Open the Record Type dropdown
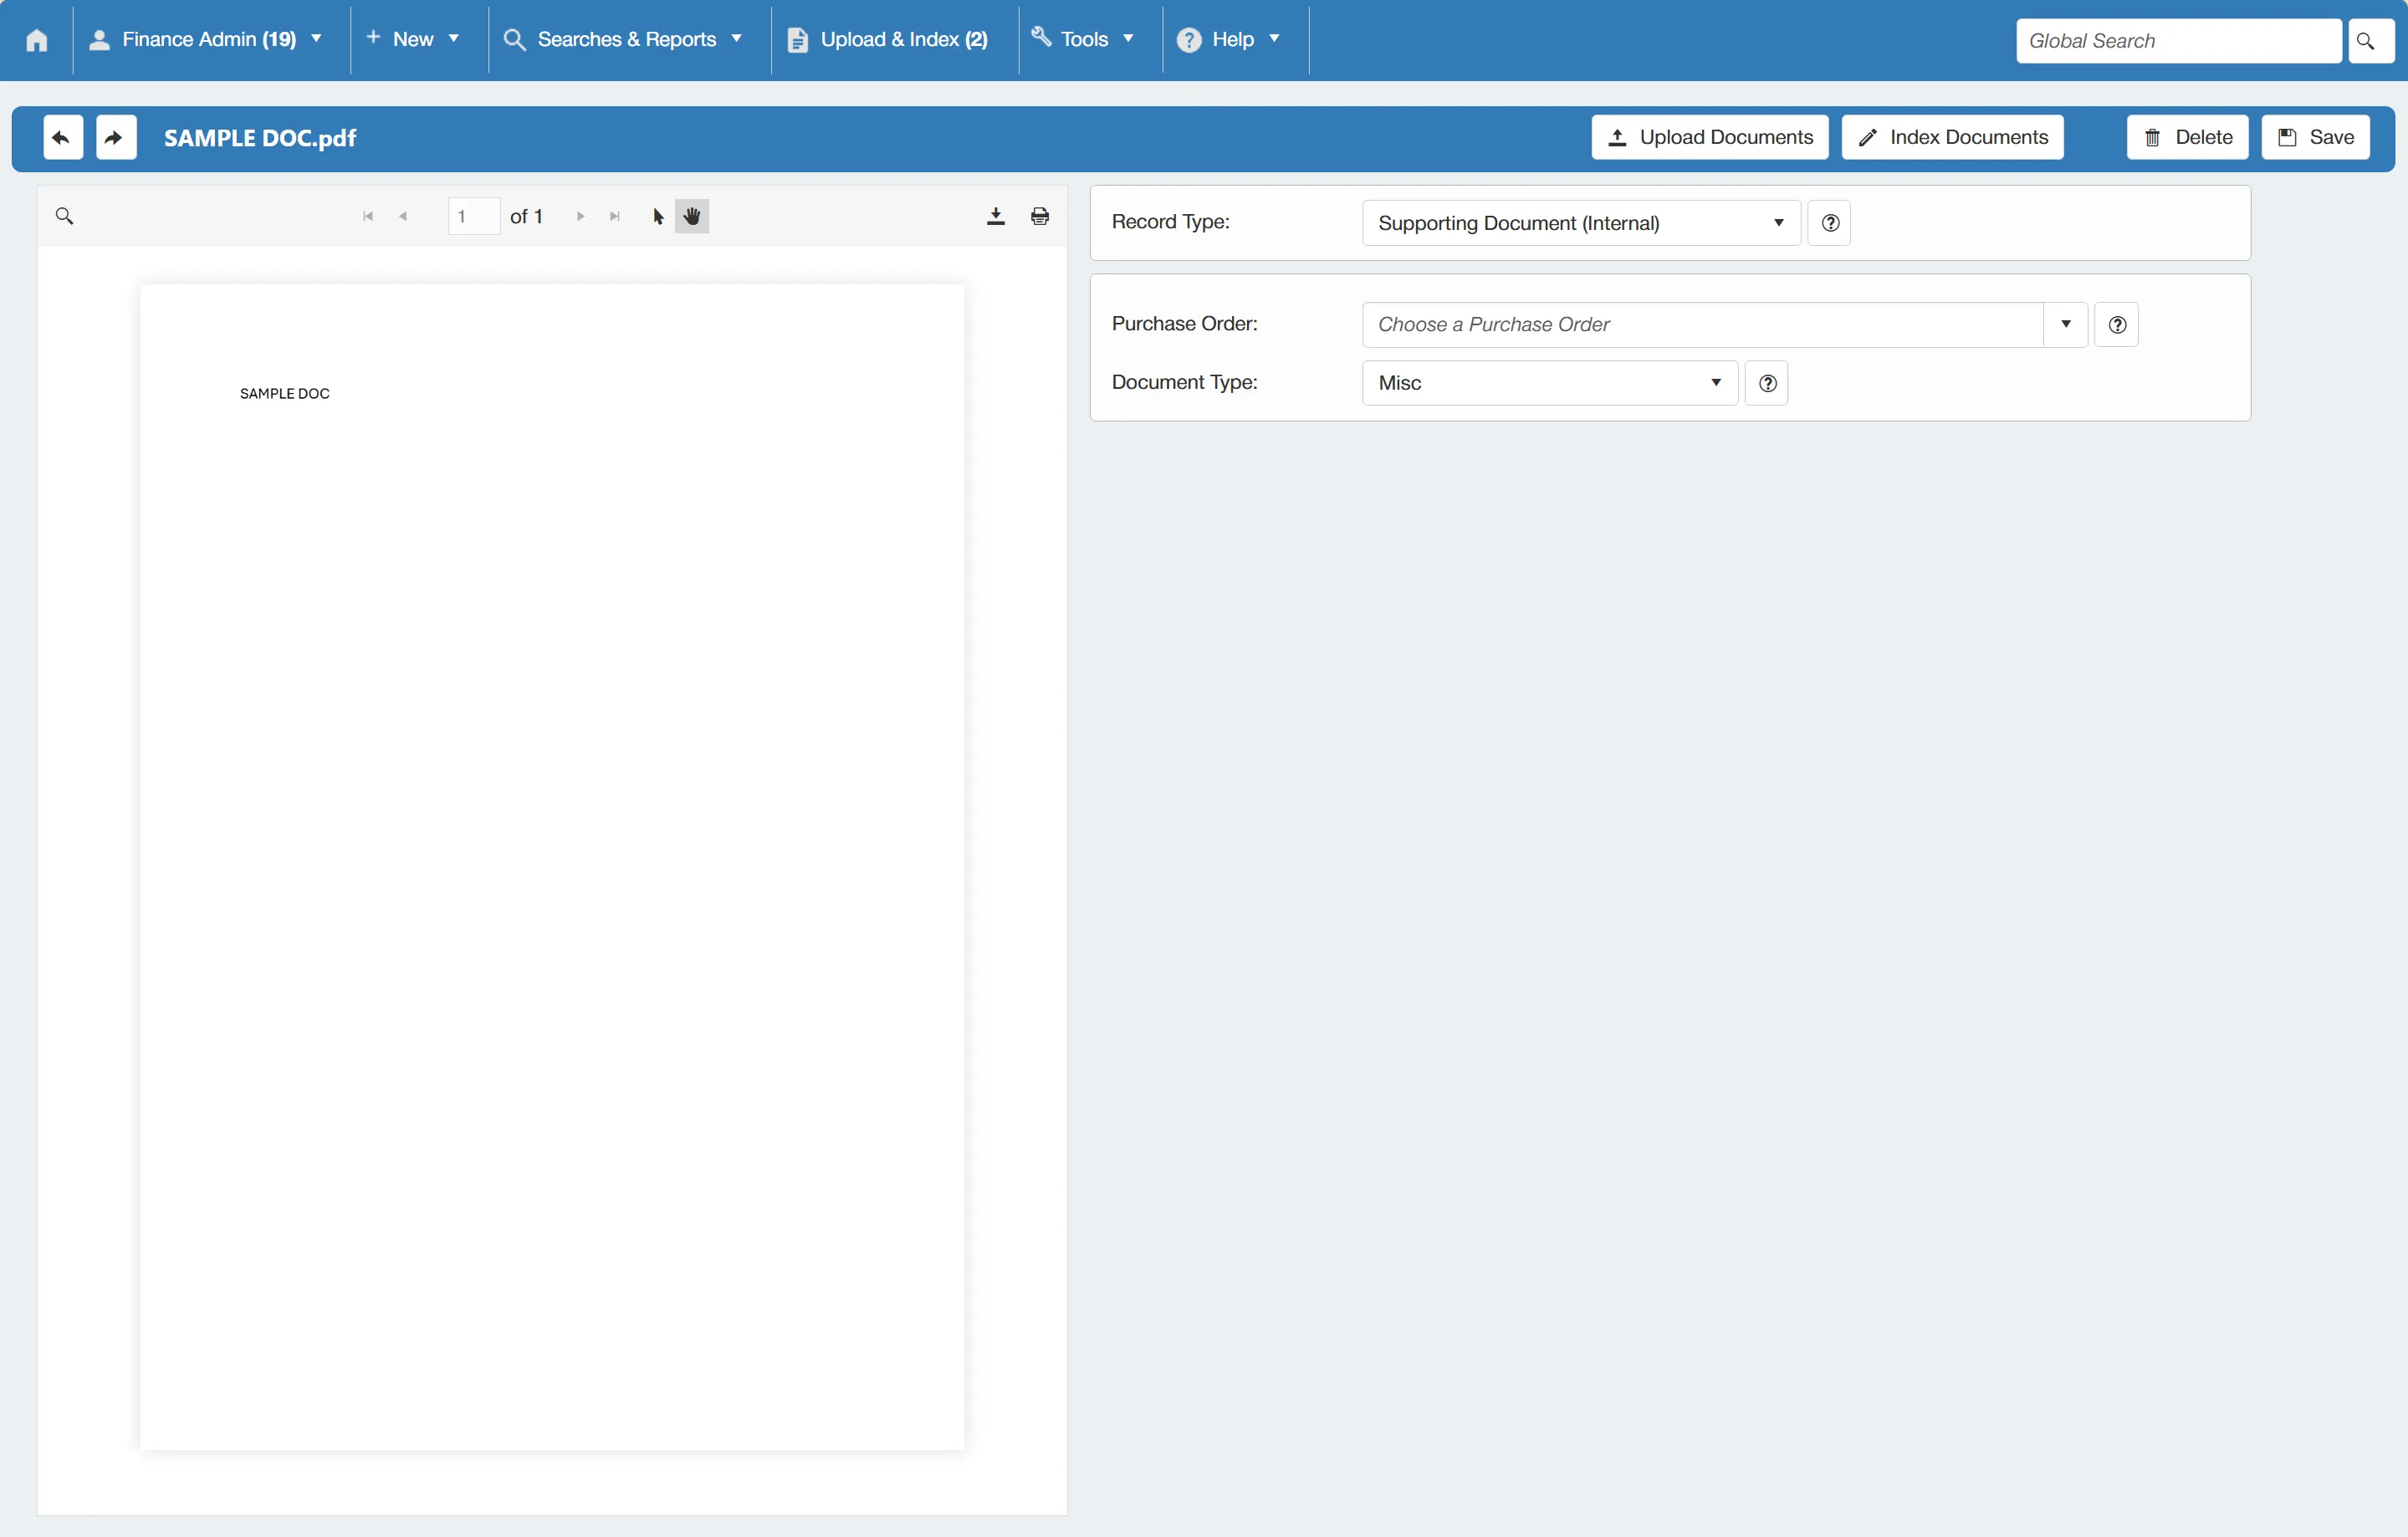 pos(1581,223)
